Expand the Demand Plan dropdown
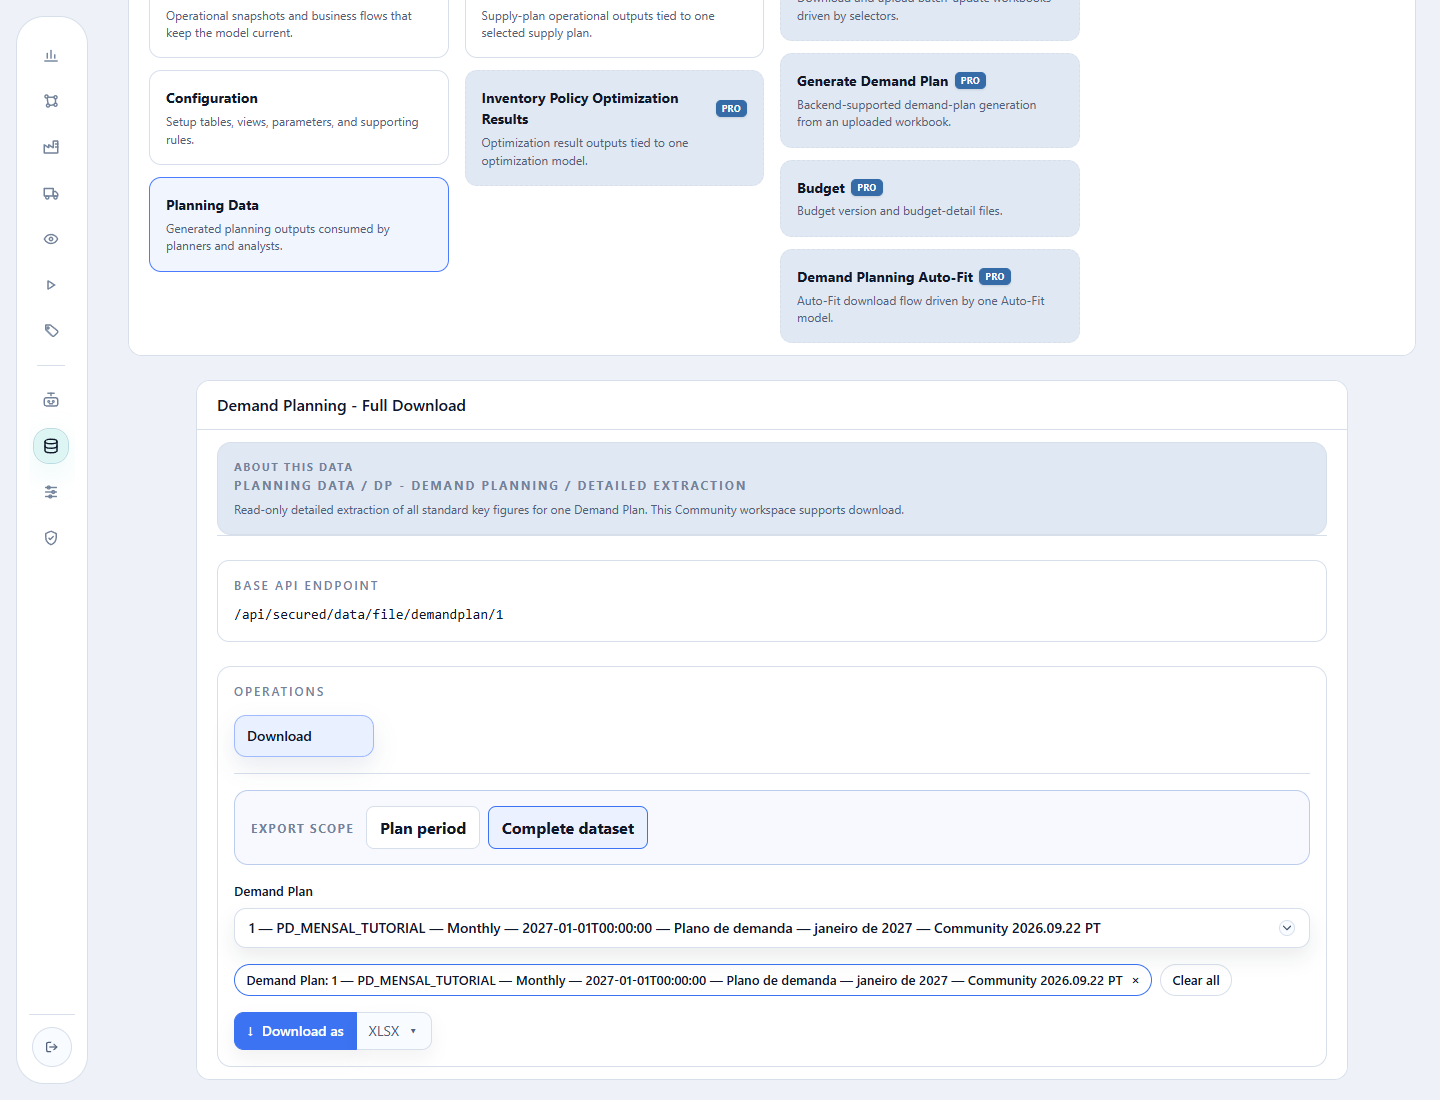1440x1100 pixels. [x=772, y=928]
